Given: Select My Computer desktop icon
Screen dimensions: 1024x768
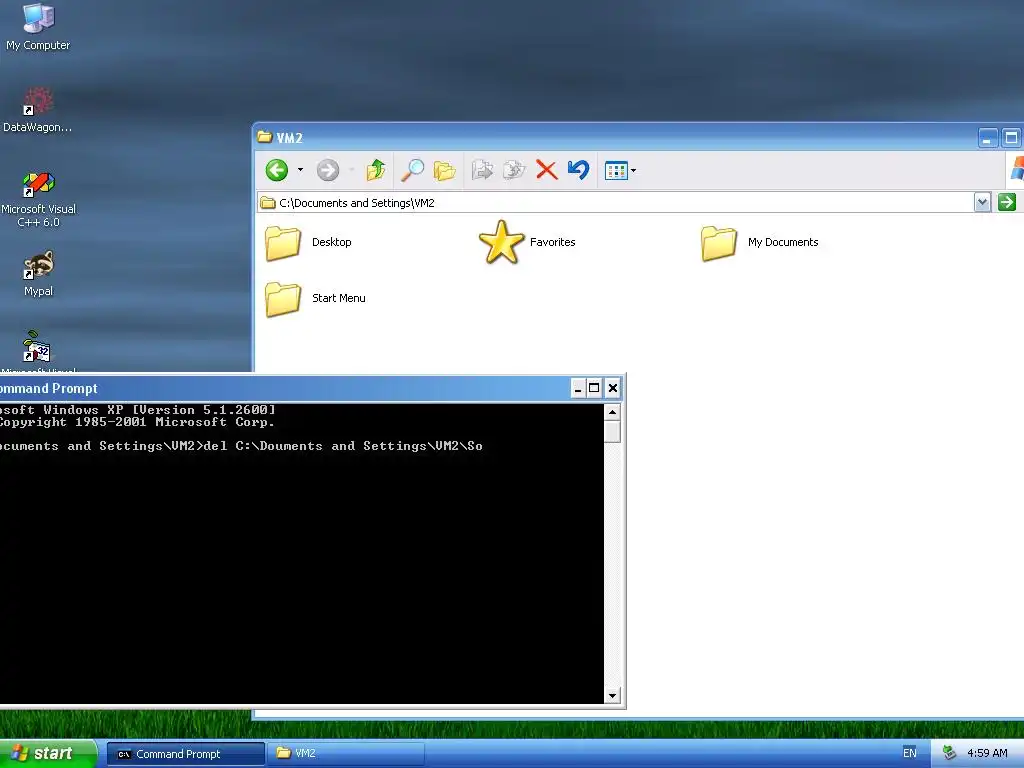Looking at the screenshot, I should click(38, 27).
